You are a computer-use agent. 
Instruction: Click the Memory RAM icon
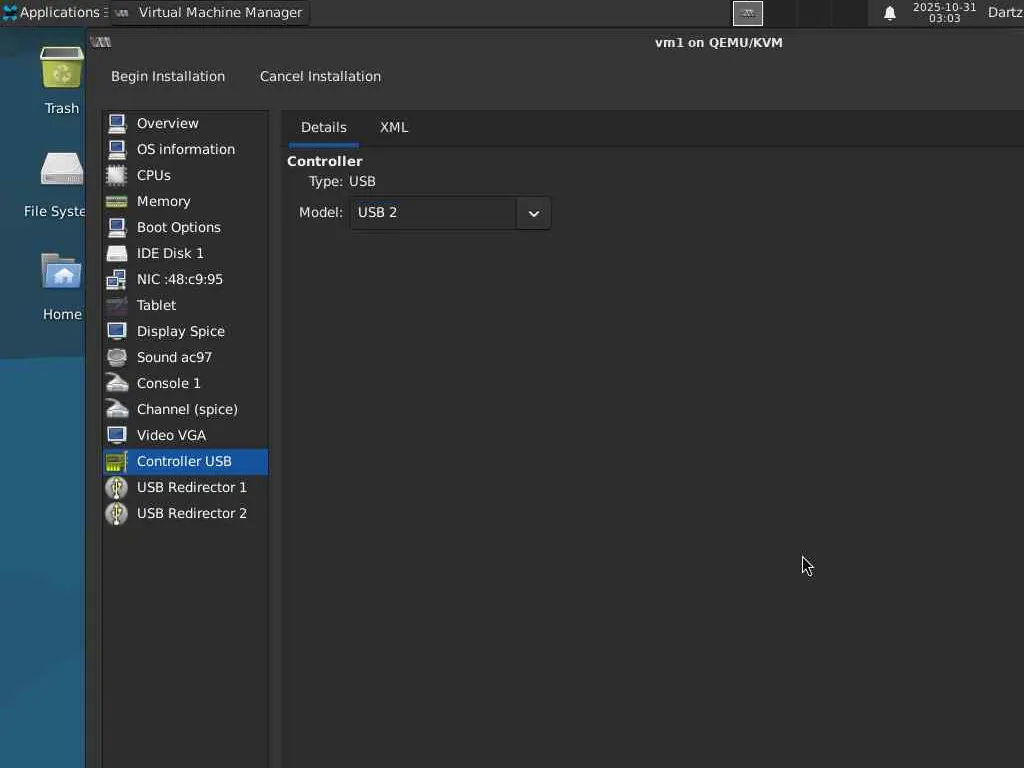(x=117, y=201)
